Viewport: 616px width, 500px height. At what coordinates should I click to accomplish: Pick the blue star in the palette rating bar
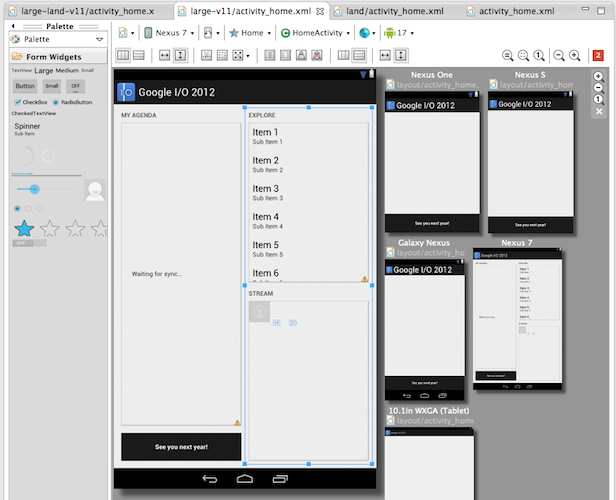click(24, 229)
